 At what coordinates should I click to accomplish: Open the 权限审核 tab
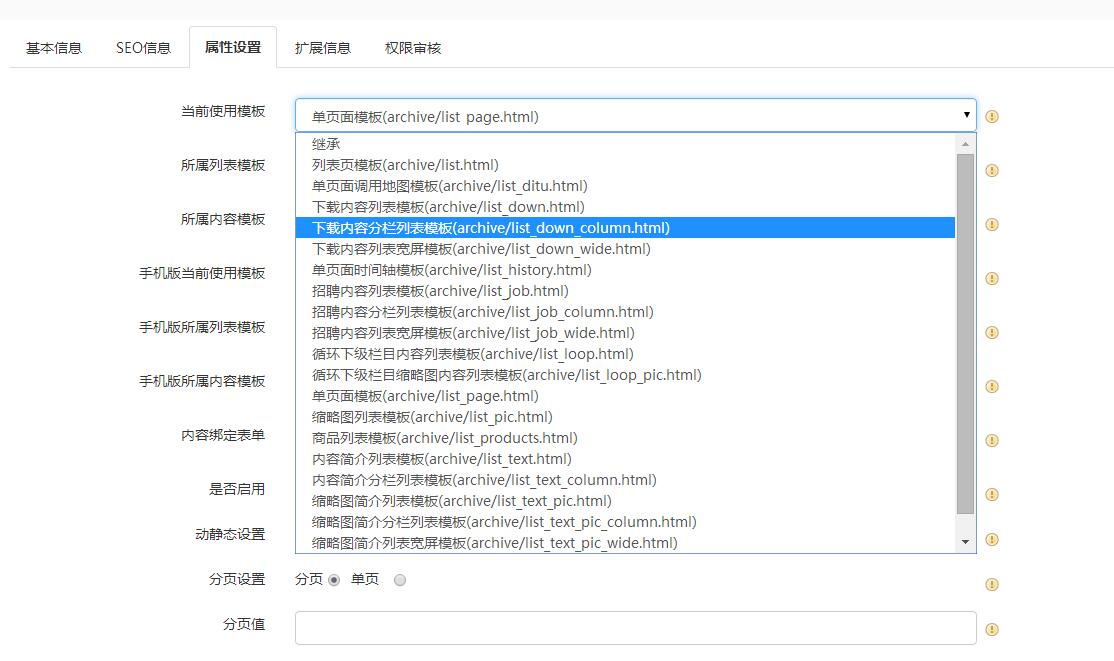point(412,47)
